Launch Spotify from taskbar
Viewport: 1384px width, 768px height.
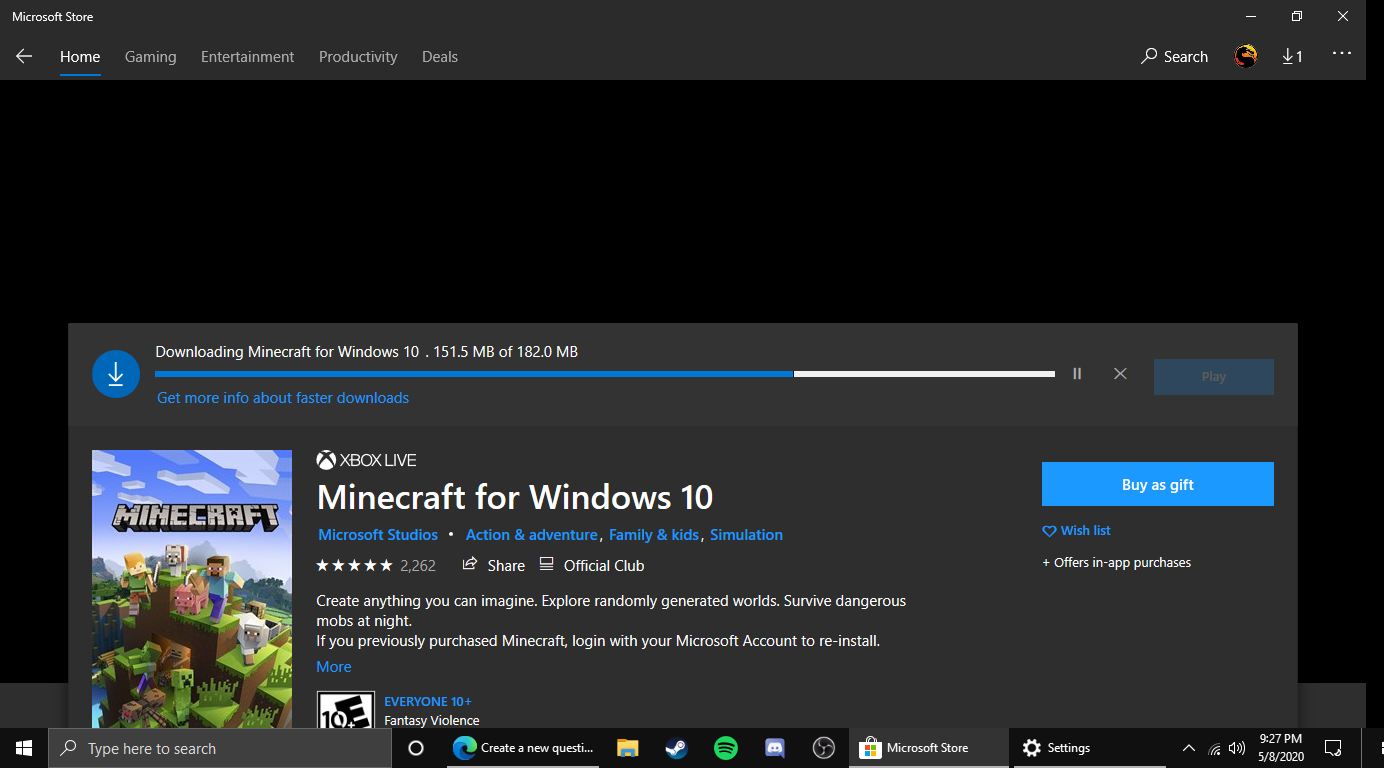pyautogui.click(x=726, y=748)
